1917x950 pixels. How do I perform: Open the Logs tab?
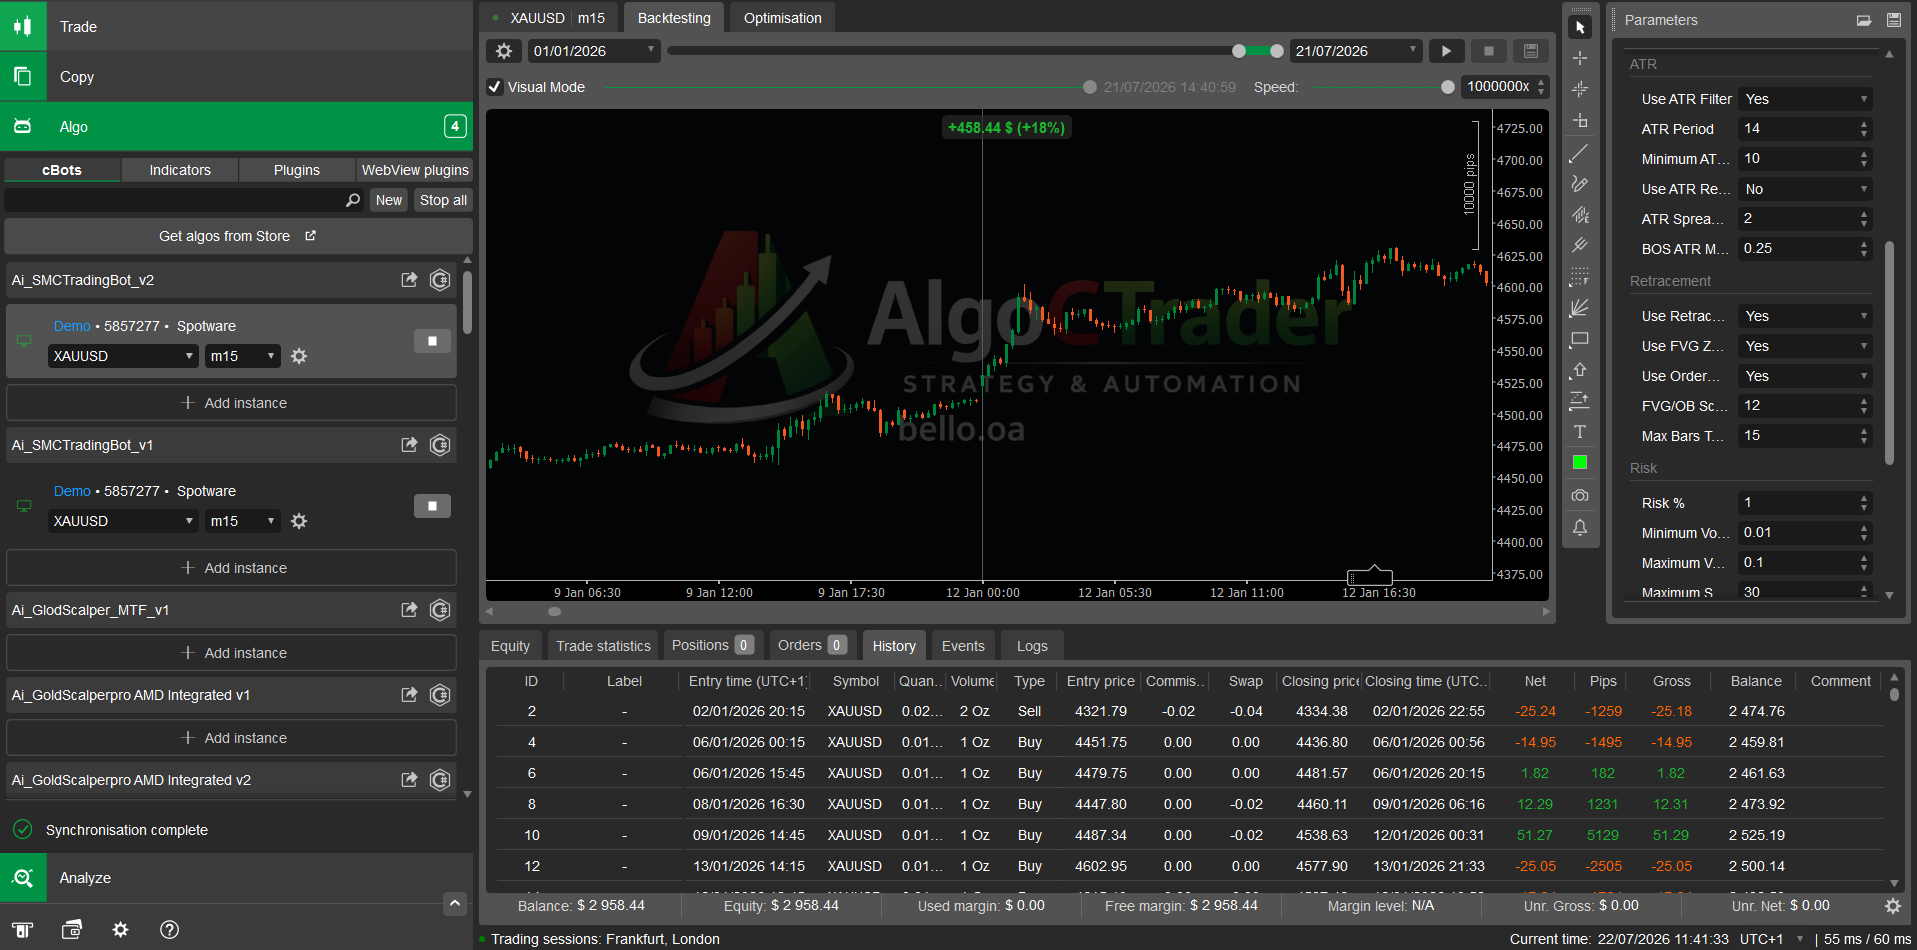pyautogui.click(x=1032, y=646)
